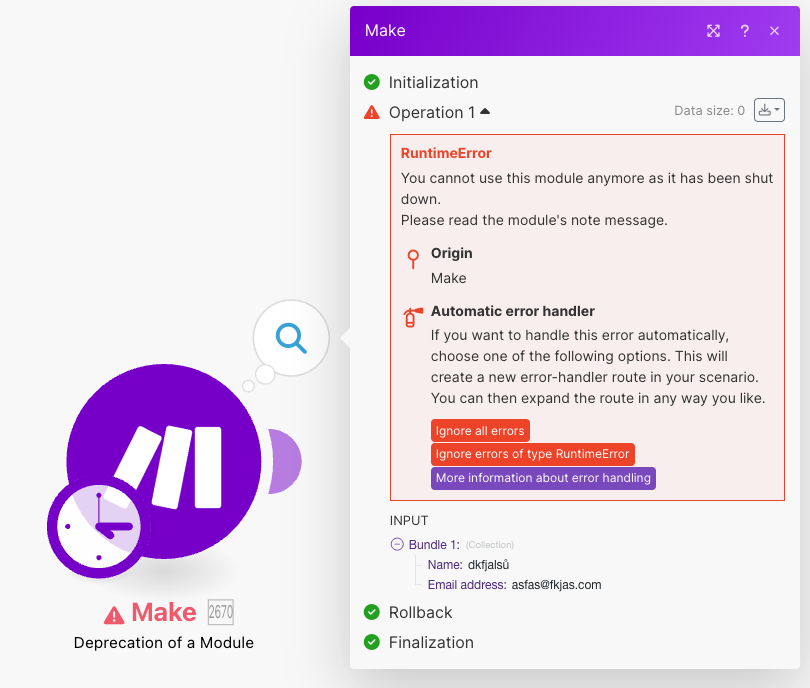Image resolution: width=810 pixels, height=688 pixels.
Task: Click the Finalization step label
Action: pyautogui.click(x=431, y=643)
